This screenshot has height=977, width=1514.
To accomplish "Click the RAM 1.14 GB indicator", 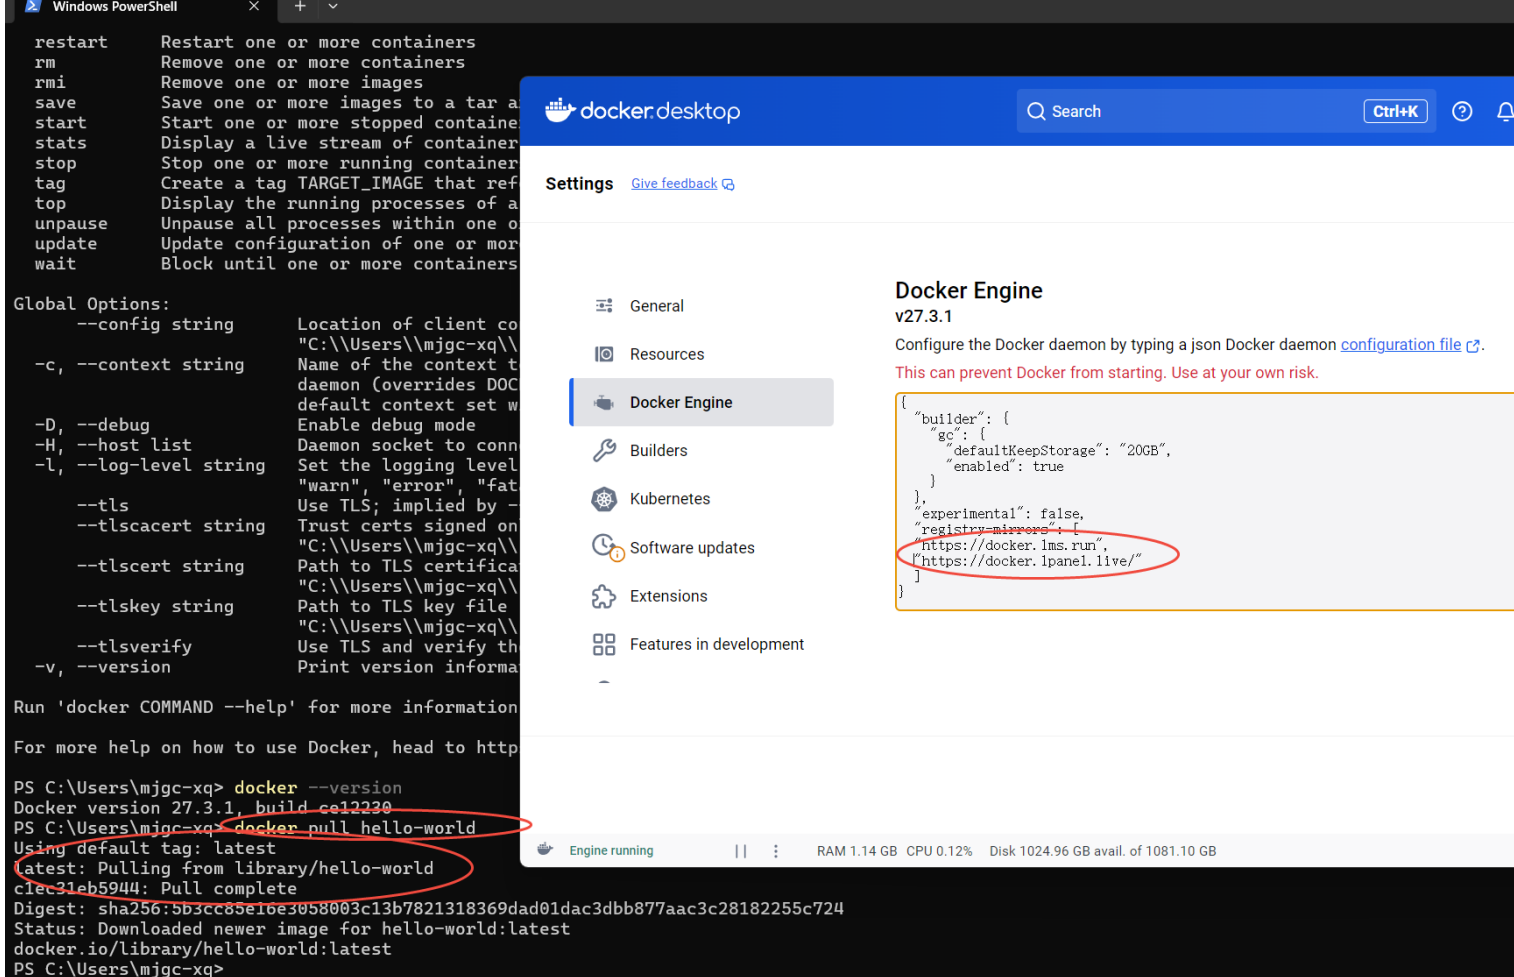I will (857, 851).
